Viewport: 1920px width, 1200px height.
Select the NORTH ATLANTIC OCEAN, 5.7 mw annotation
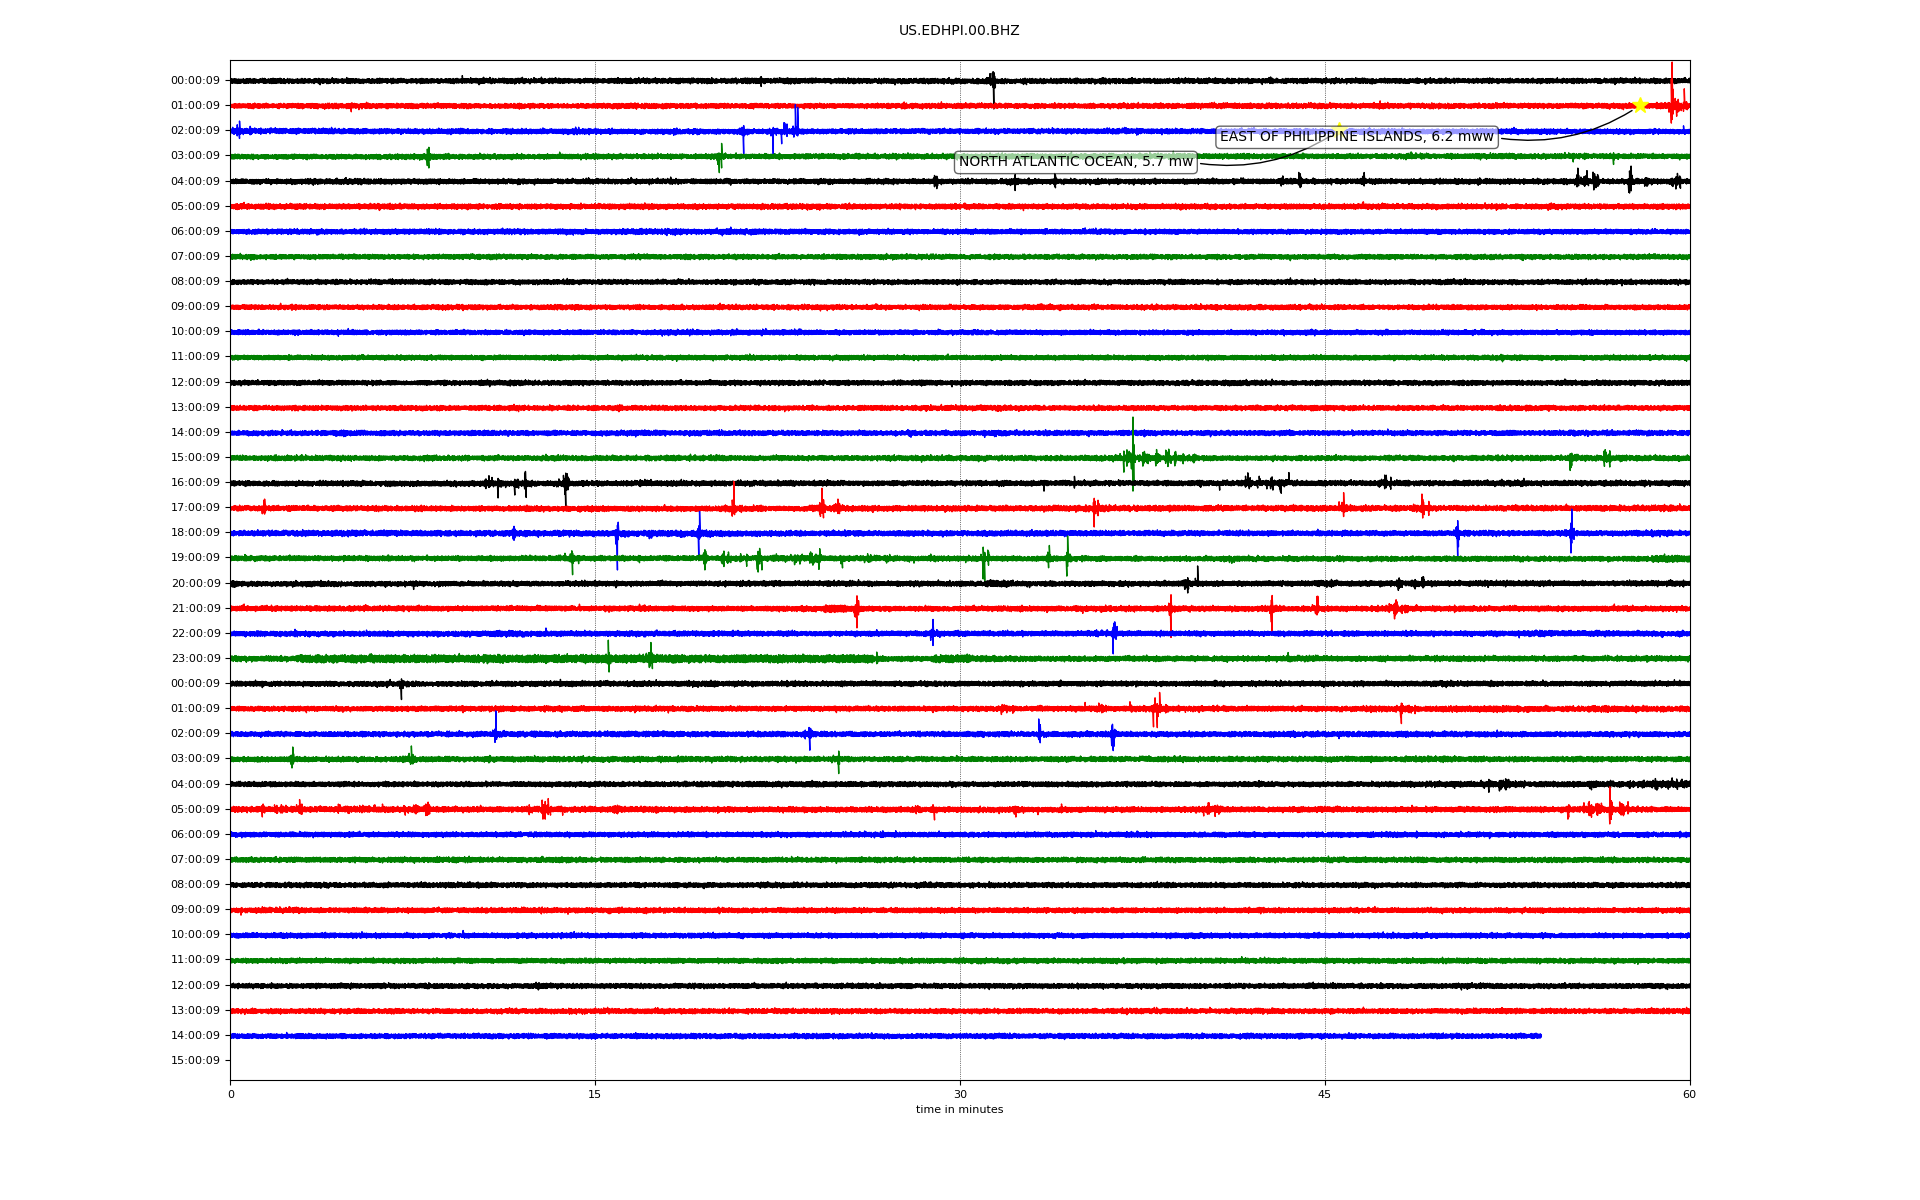tap(1076, 162)
